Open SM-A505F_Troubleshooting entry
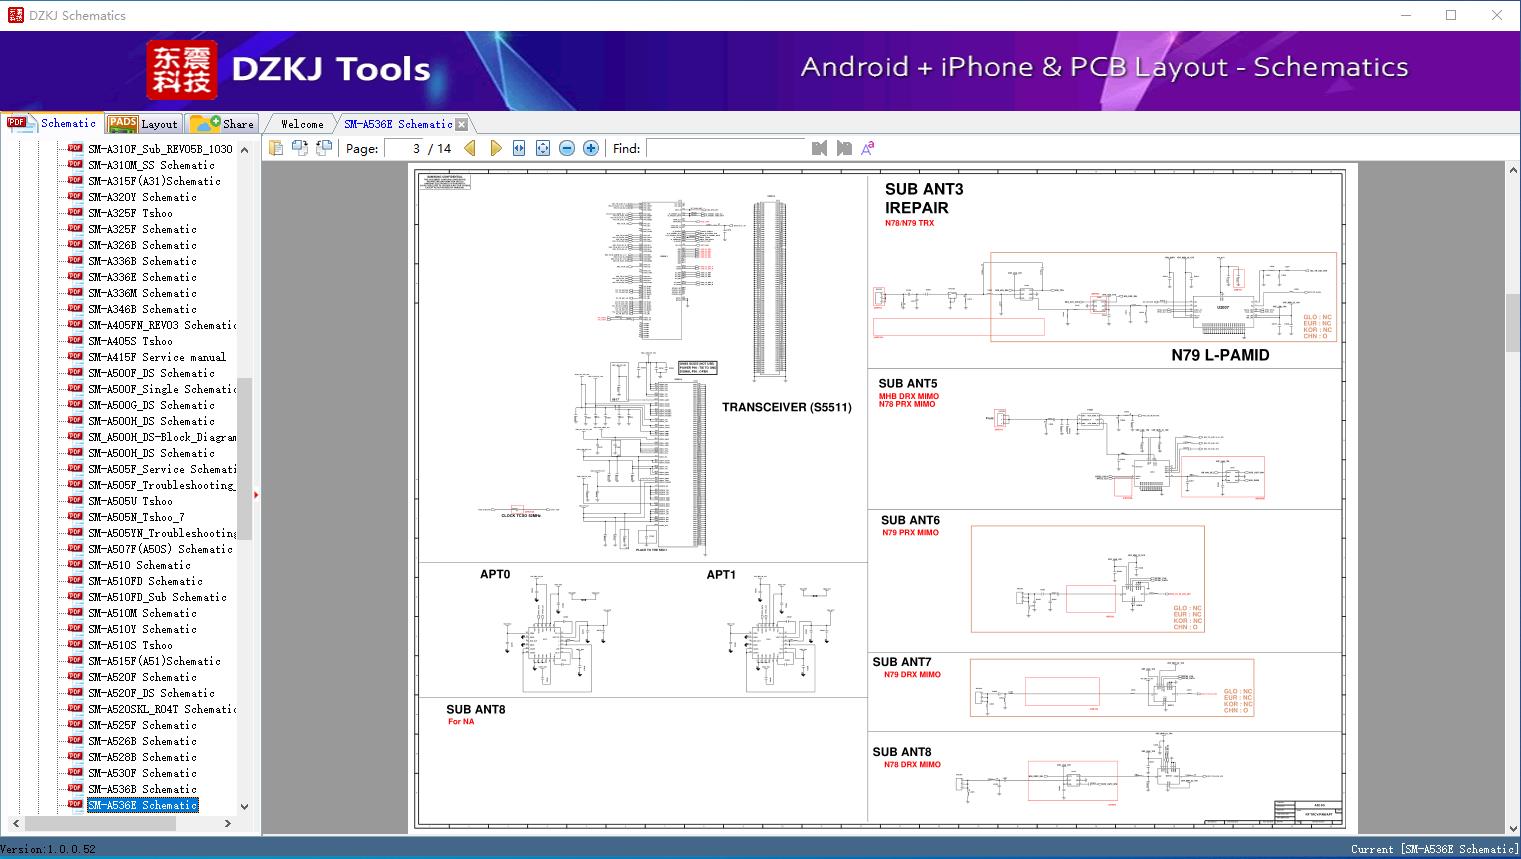The height and width of the screenshot is (859, 1521). (160, 485)
